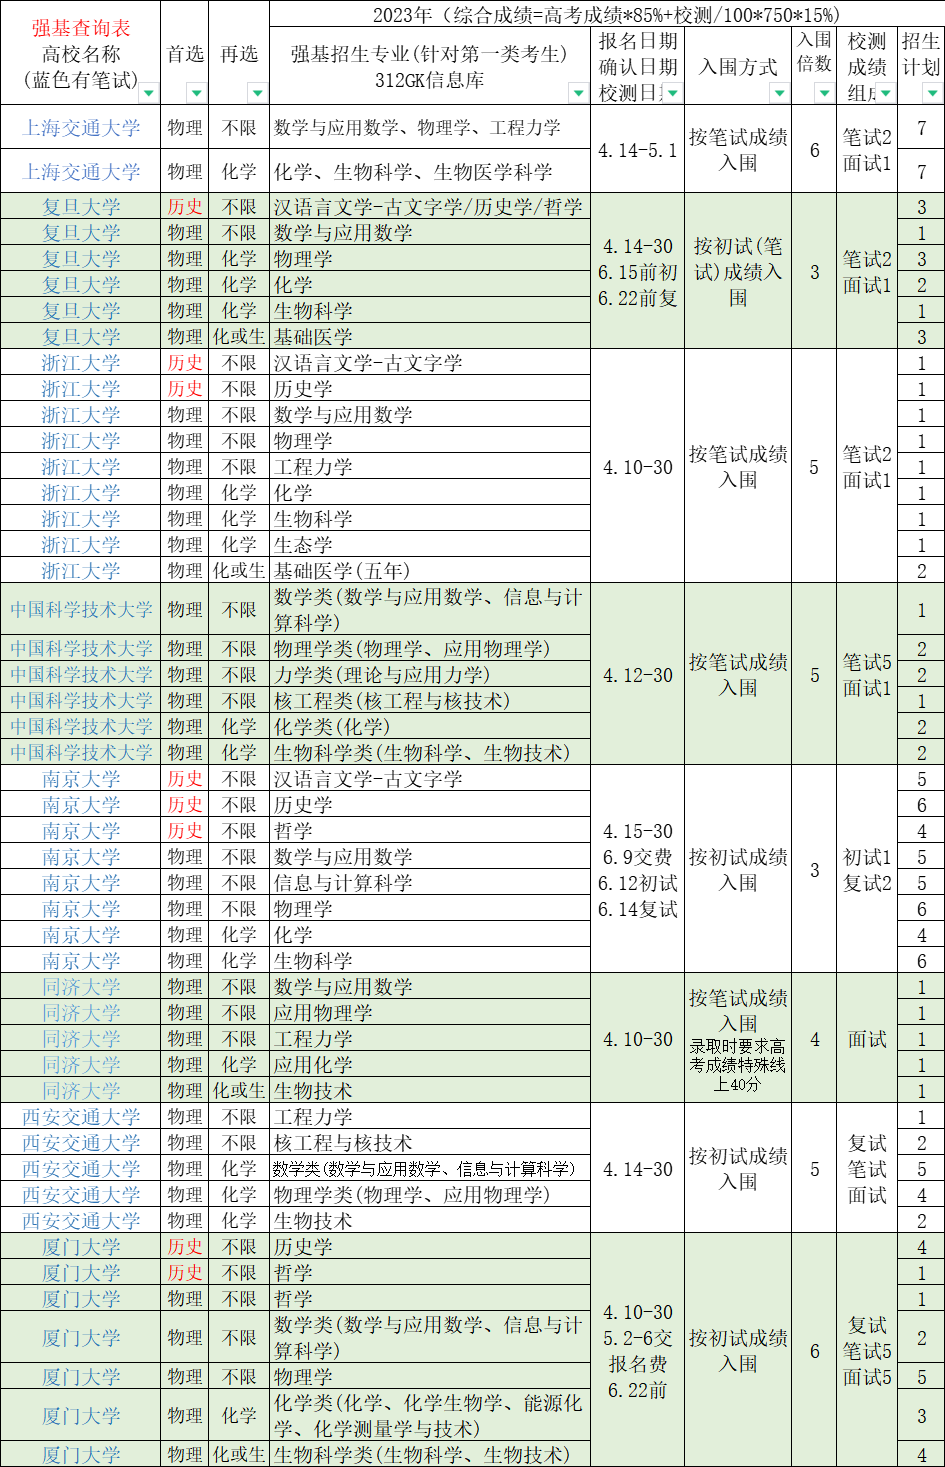Select 同济大学 面试 校测 cell

tap(867, 1038)
